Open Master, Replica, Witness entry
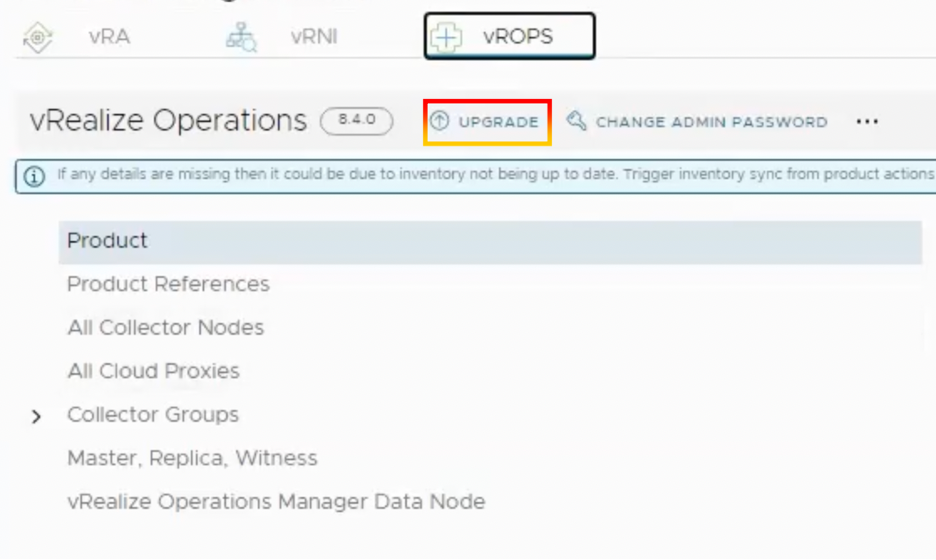Screen dimensions: 936x560 192,458
